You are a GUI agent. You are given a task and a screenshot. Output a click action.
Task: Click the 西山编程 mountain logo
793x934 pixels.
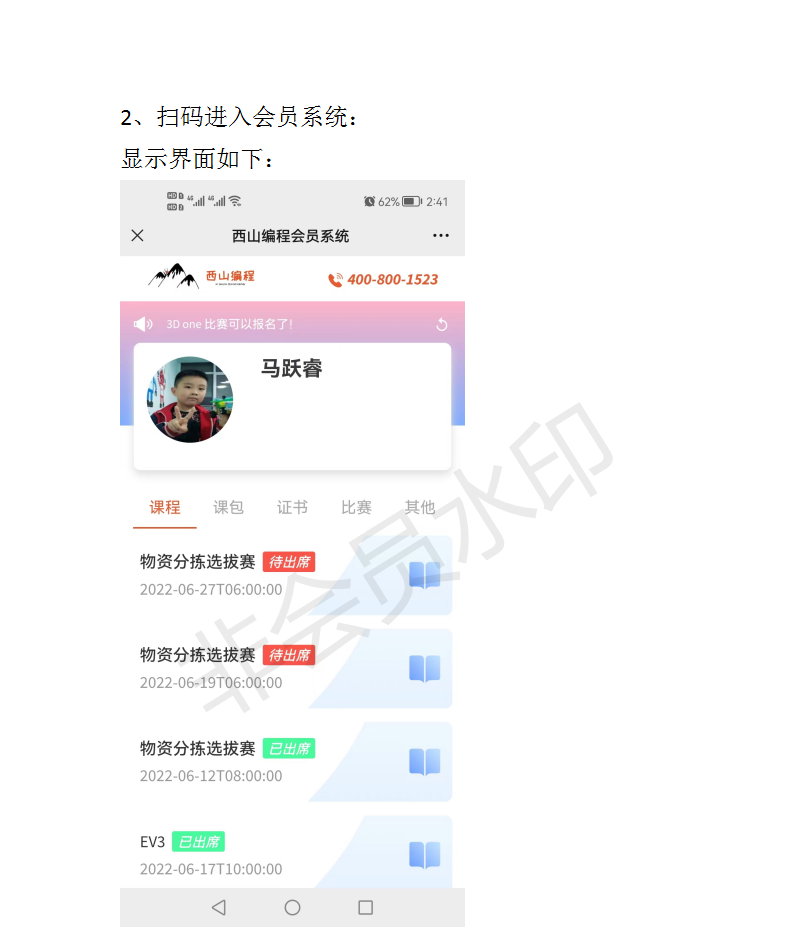201,276
